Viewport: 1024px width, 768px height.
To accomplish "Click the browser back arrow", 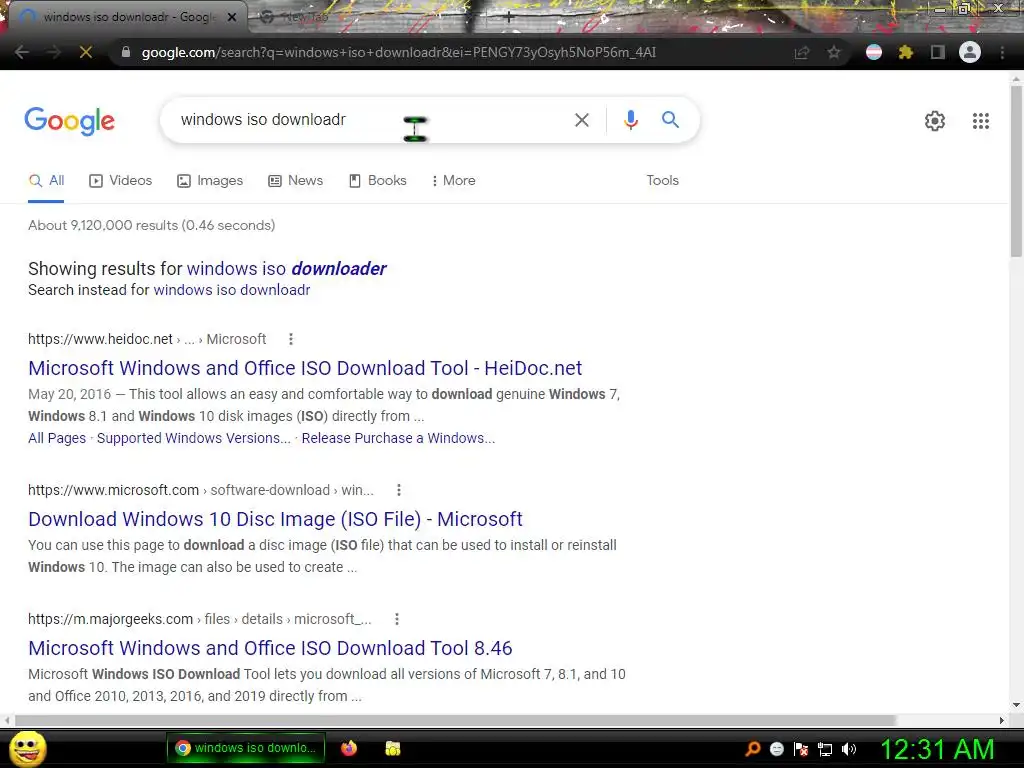I will 22,52.
